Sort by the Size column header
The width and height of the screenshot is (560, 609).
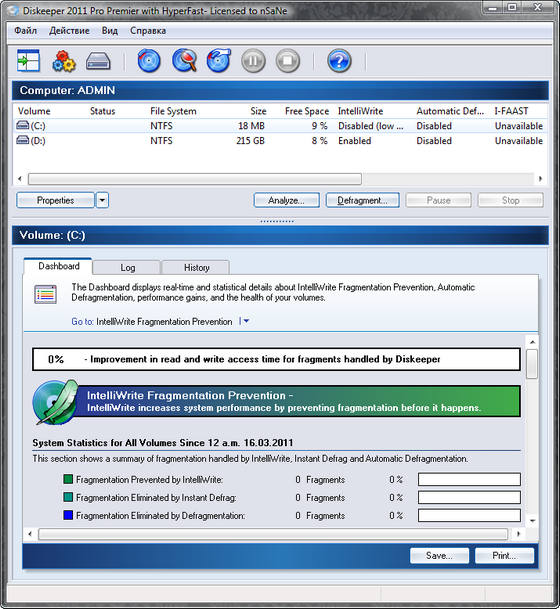point(258,111)
